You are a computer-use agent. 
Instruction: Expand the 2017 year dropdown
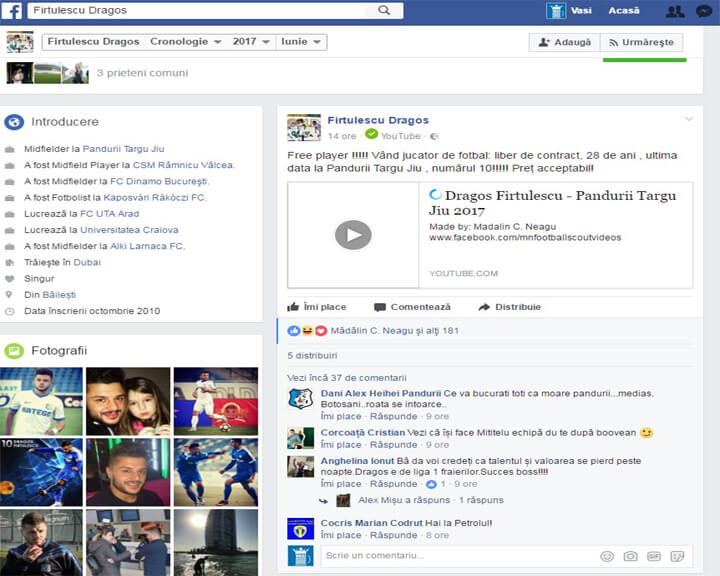point(251,42)
